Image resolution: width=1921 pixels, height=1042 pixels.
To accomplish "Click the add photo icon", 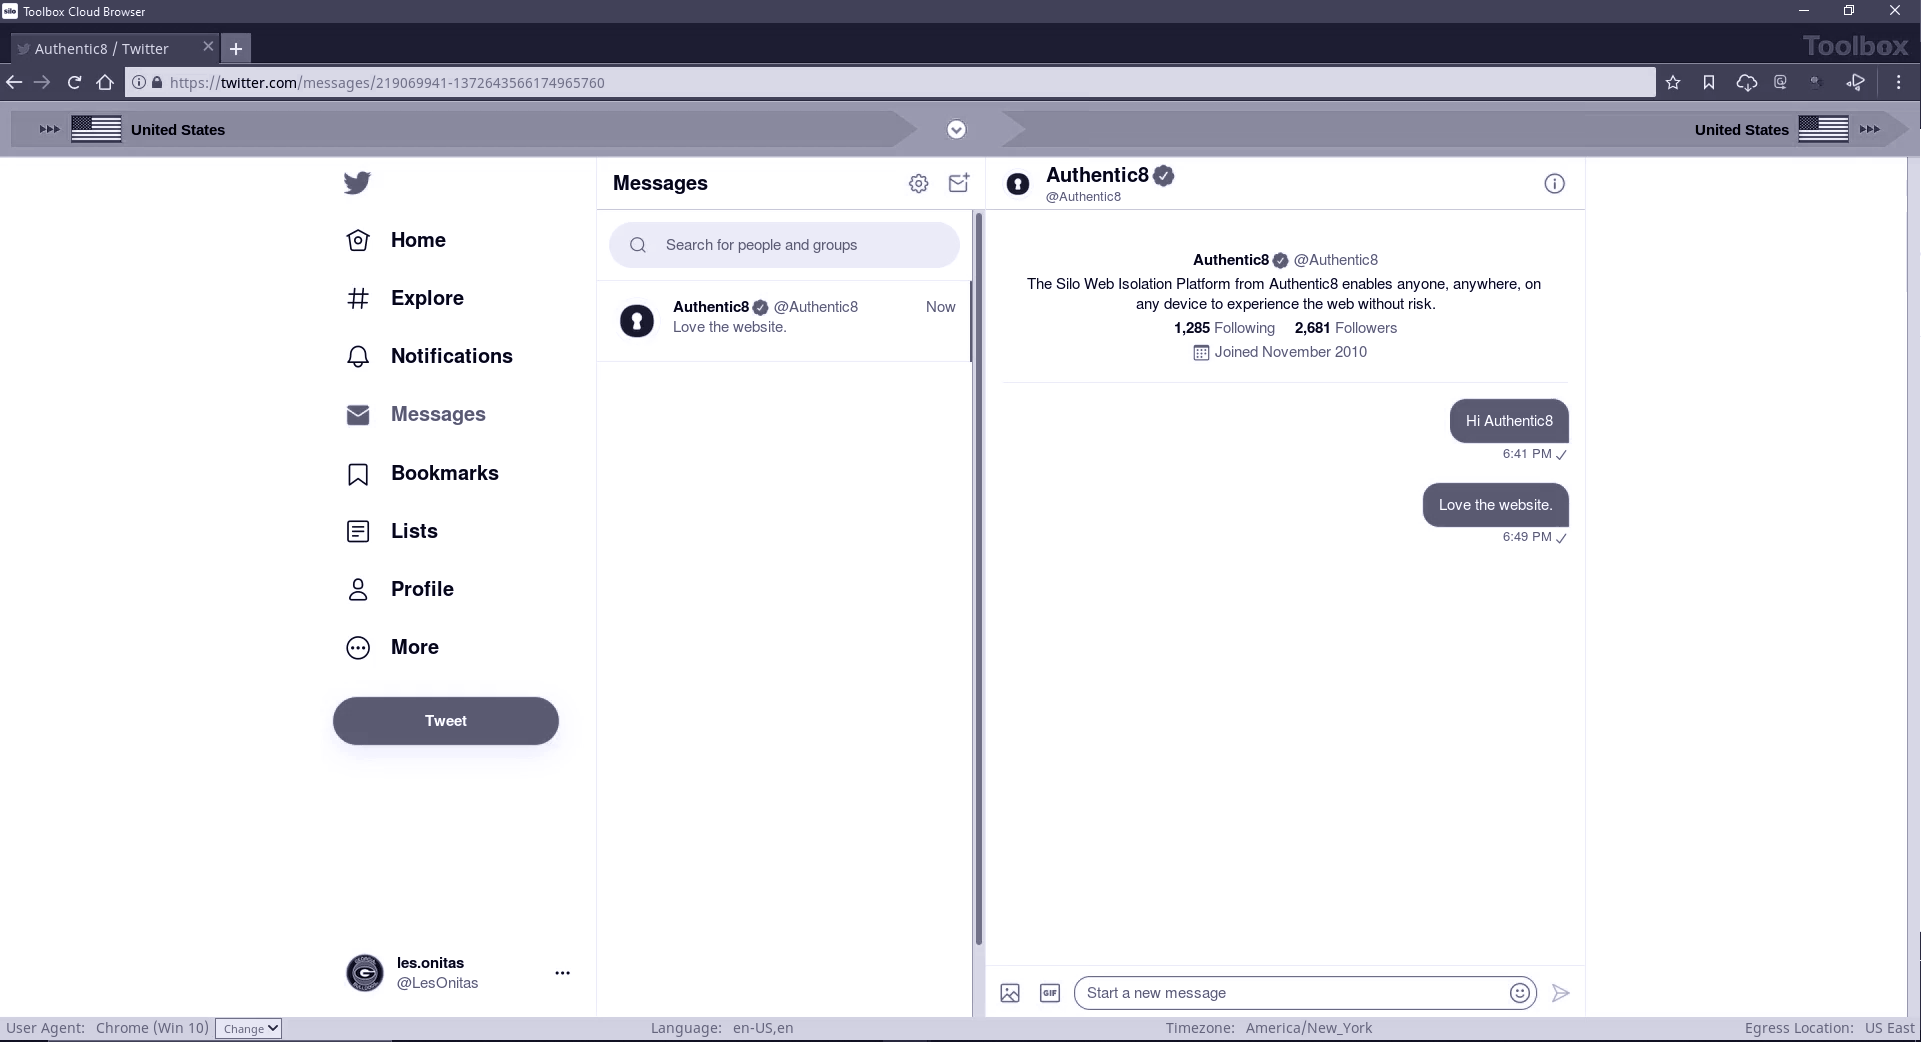I will (x=1010, y=993).
